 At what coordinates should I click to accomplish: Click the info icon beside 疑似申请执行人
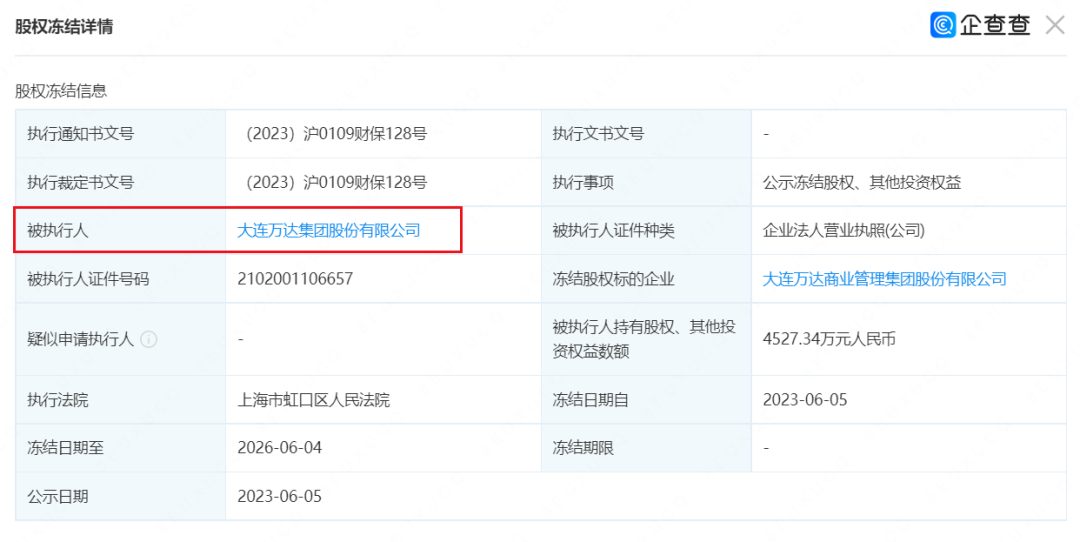[148, 339]
